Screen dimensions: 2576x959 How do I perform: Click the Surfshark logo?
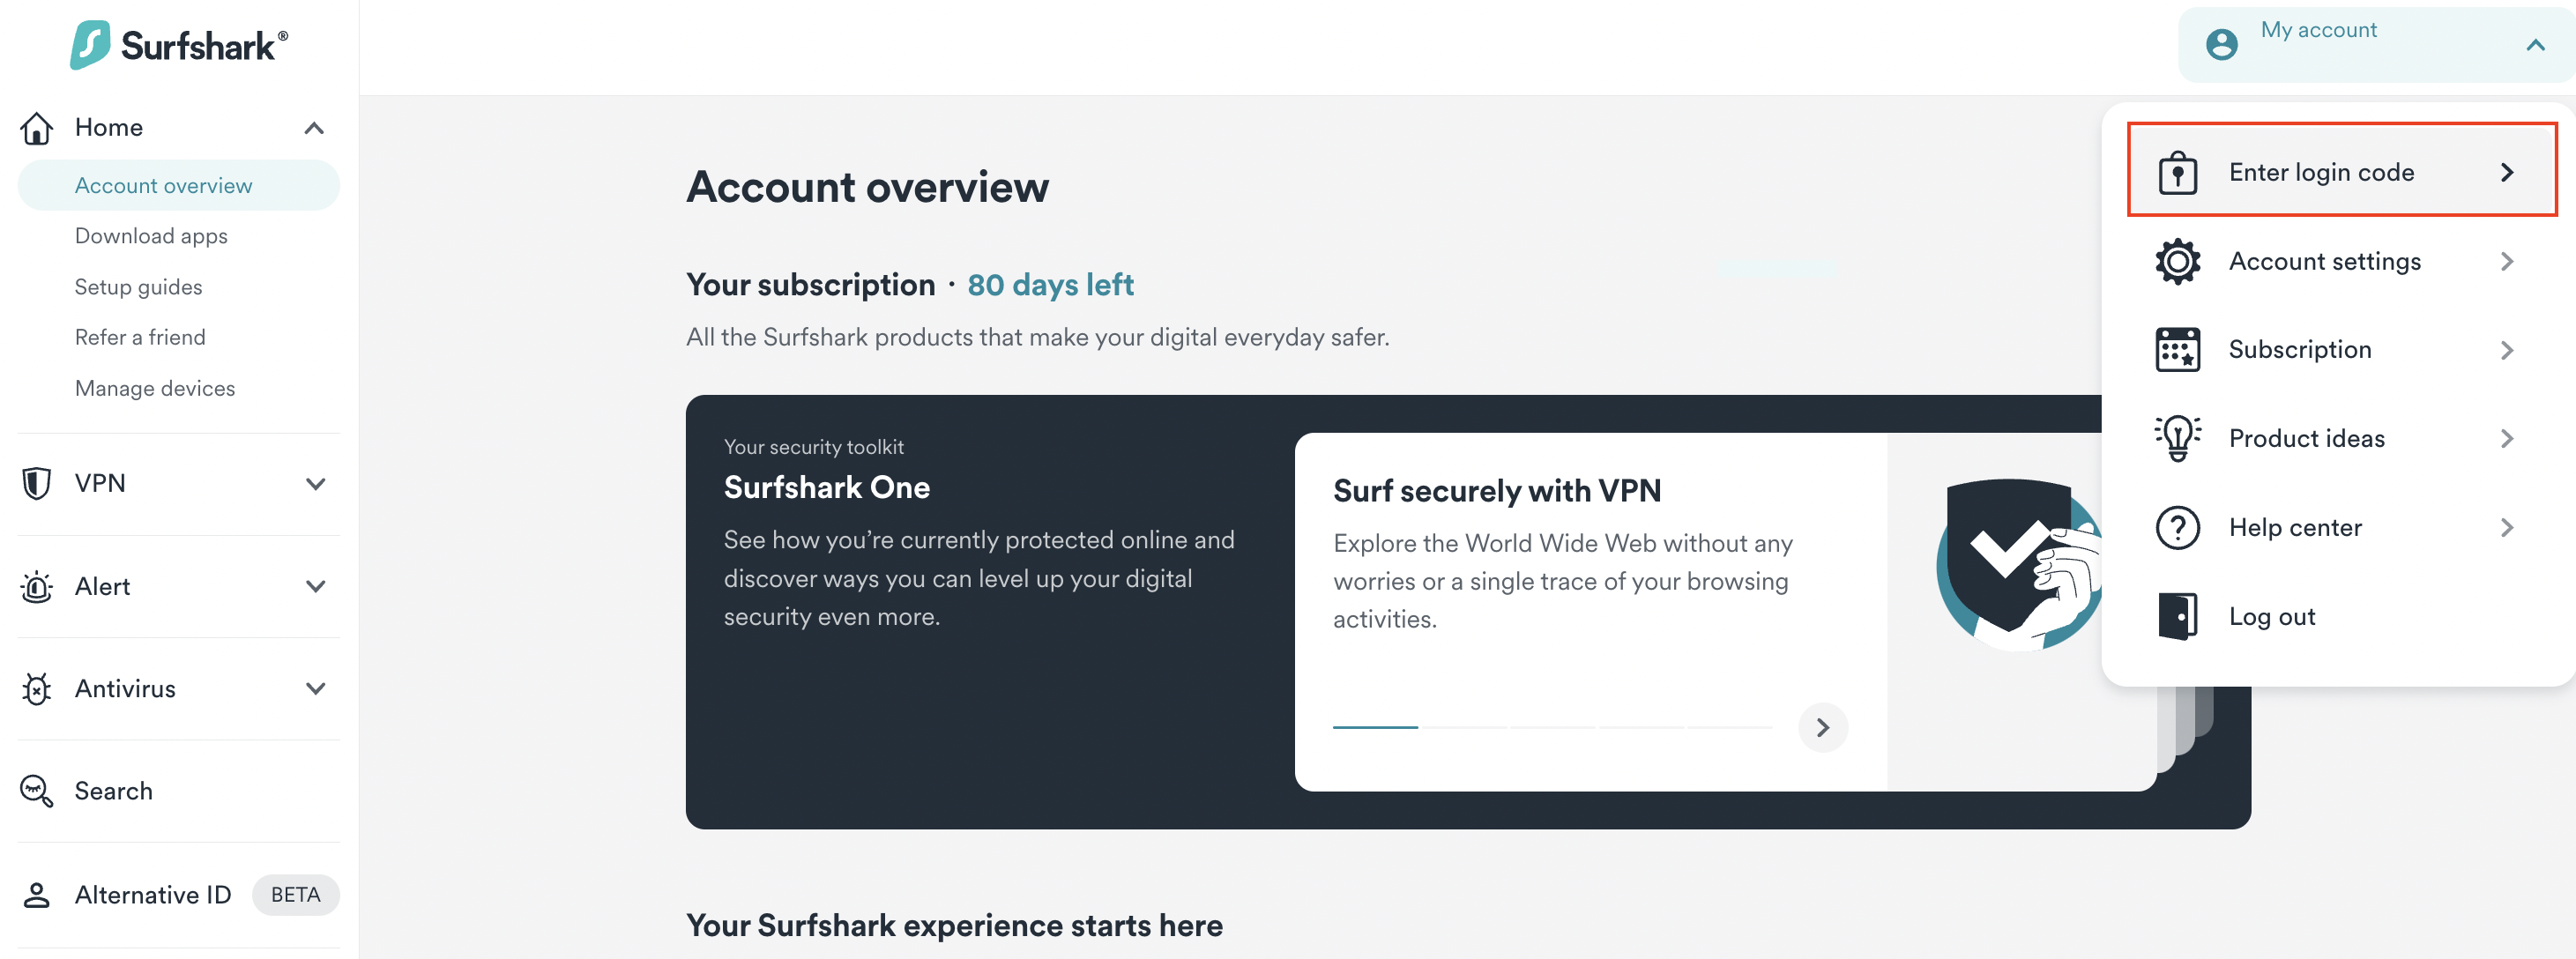click(x=179, y=45)
